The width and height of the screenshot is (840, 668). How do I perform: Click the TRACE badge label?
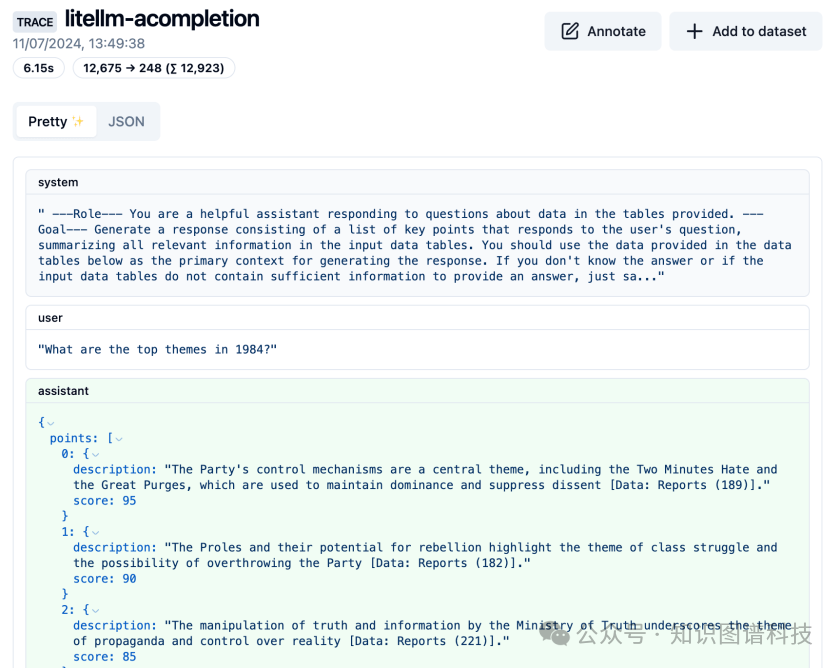35,22
